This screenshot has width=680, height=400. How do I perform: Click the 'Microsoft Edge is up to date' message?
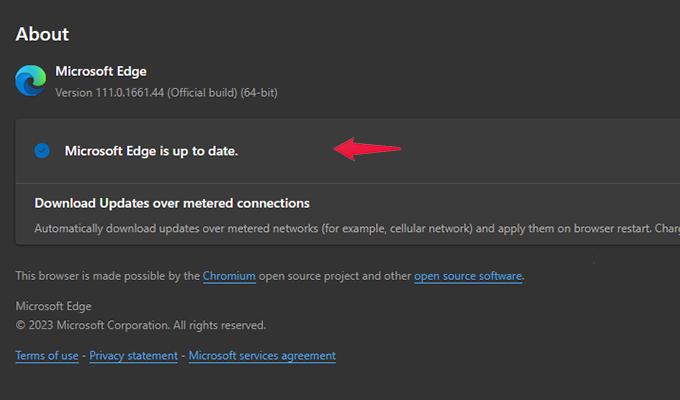(151, 151)
